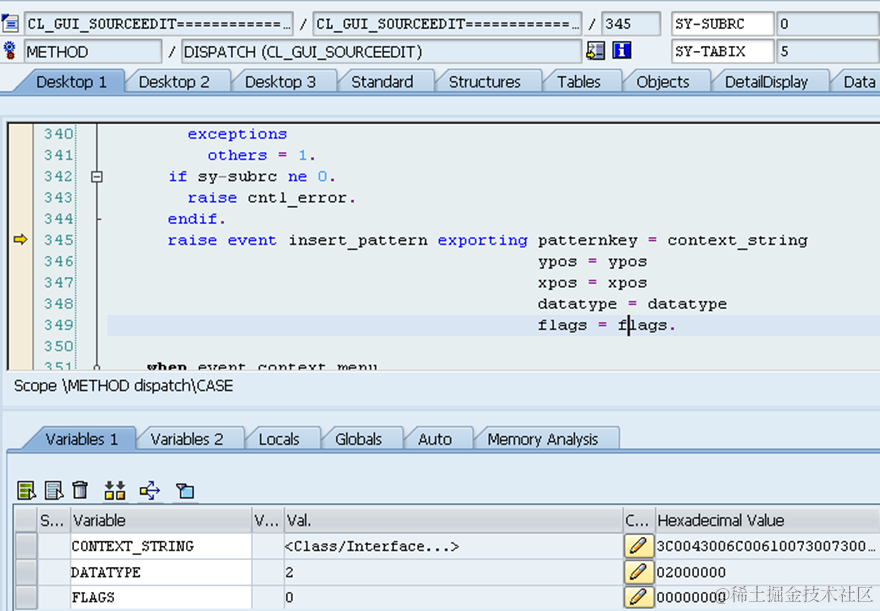Image resolution: width=880 pixels, height=611 pixels.
Task: Open the Standard tab
Action: coord(382,82)
